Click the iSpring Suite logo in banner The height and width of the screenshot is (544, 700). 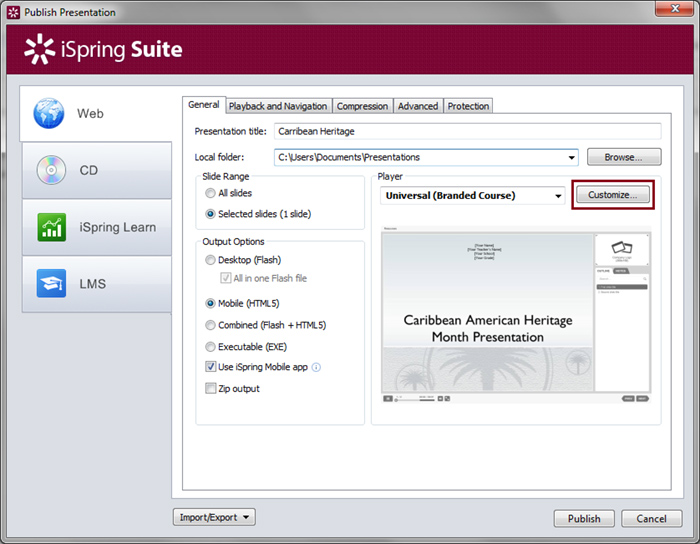click(103, 49)
